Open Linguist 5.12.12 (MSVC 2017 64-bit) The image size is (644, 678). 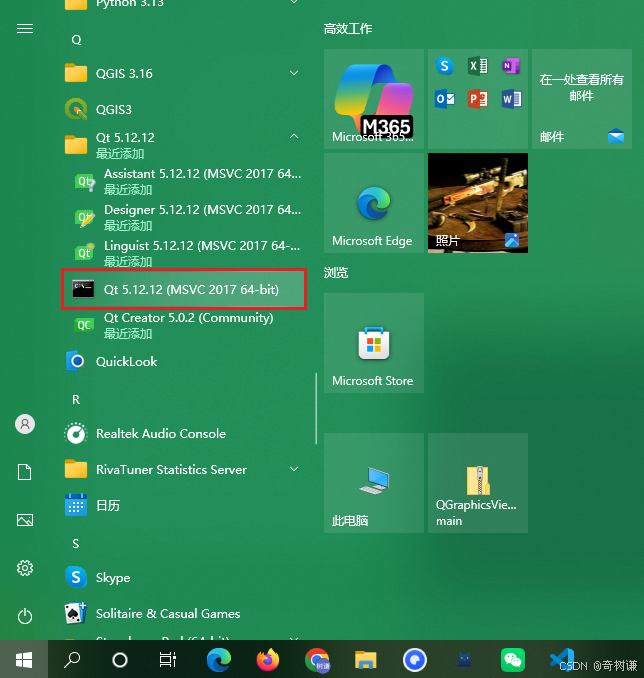click(x=184, y=253)
